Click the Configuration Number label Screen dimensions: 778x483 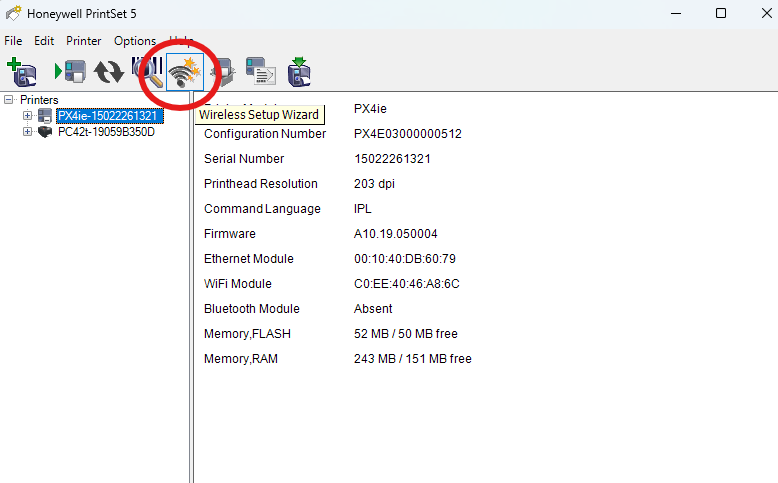[x=265, y=134]
